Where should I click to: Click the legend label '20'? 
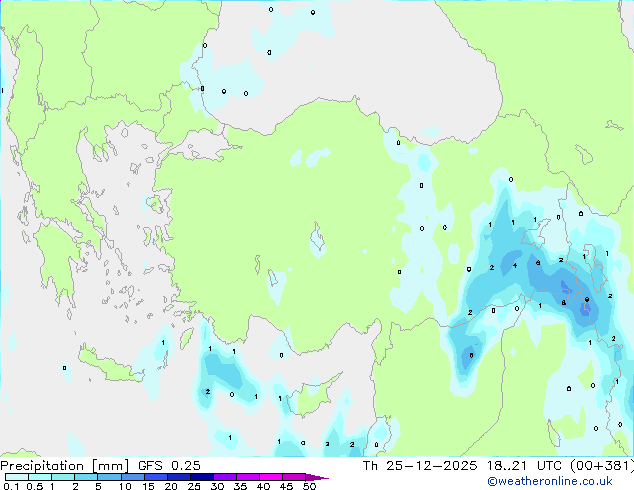[171, 486]
